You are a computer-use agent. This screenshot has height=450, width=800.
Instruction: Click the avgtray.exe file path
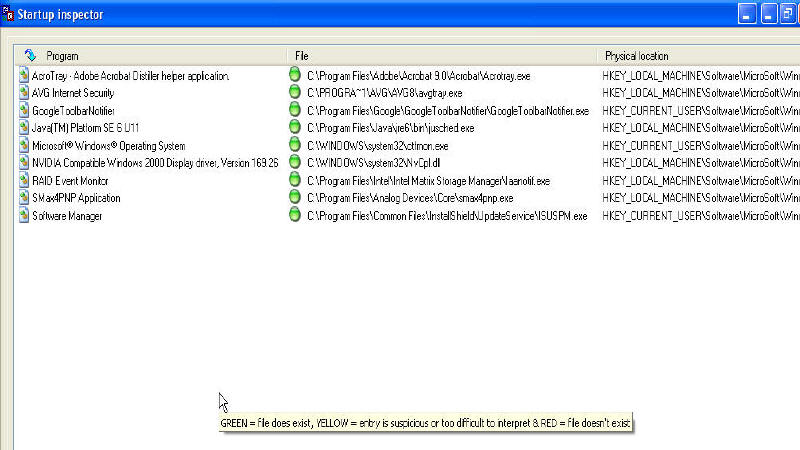point(385,93)
